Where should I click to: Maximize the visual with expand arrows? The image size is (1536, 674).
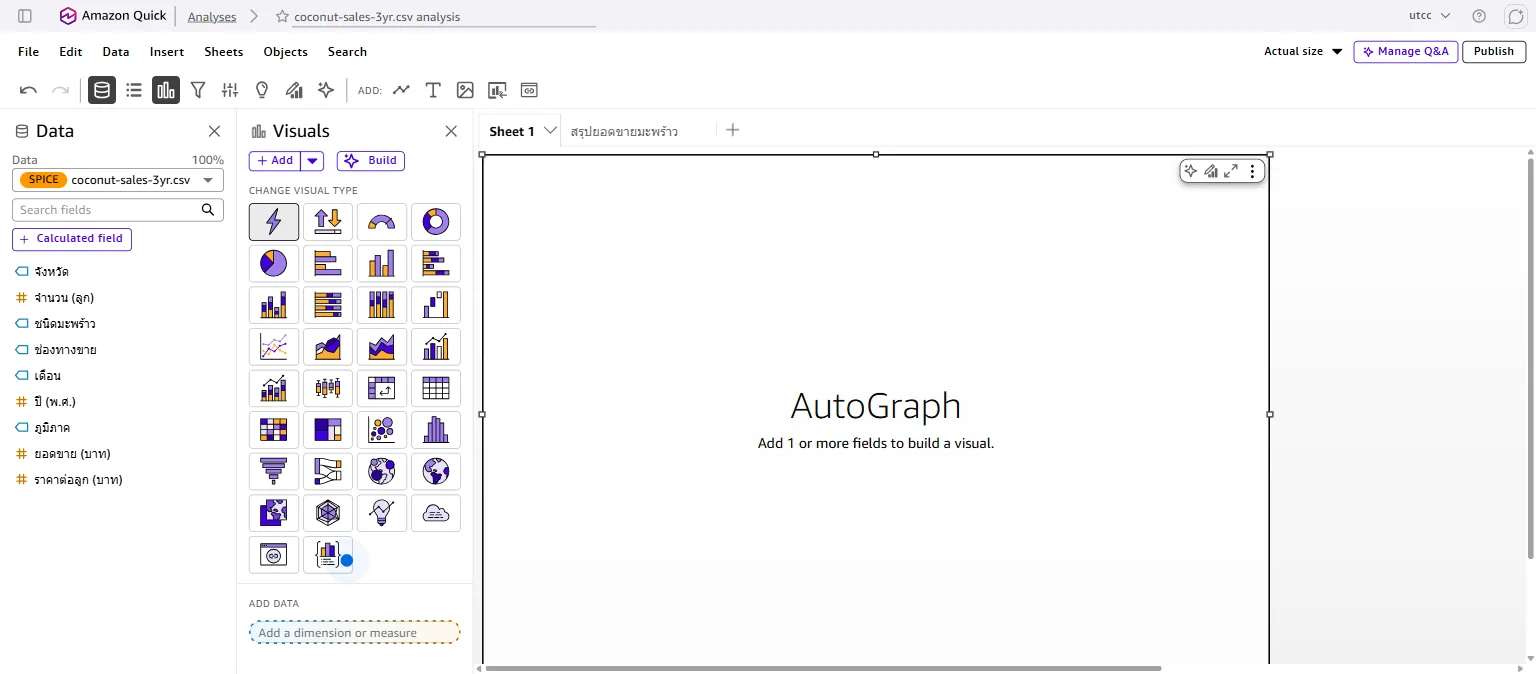(x=1231, y=171)
